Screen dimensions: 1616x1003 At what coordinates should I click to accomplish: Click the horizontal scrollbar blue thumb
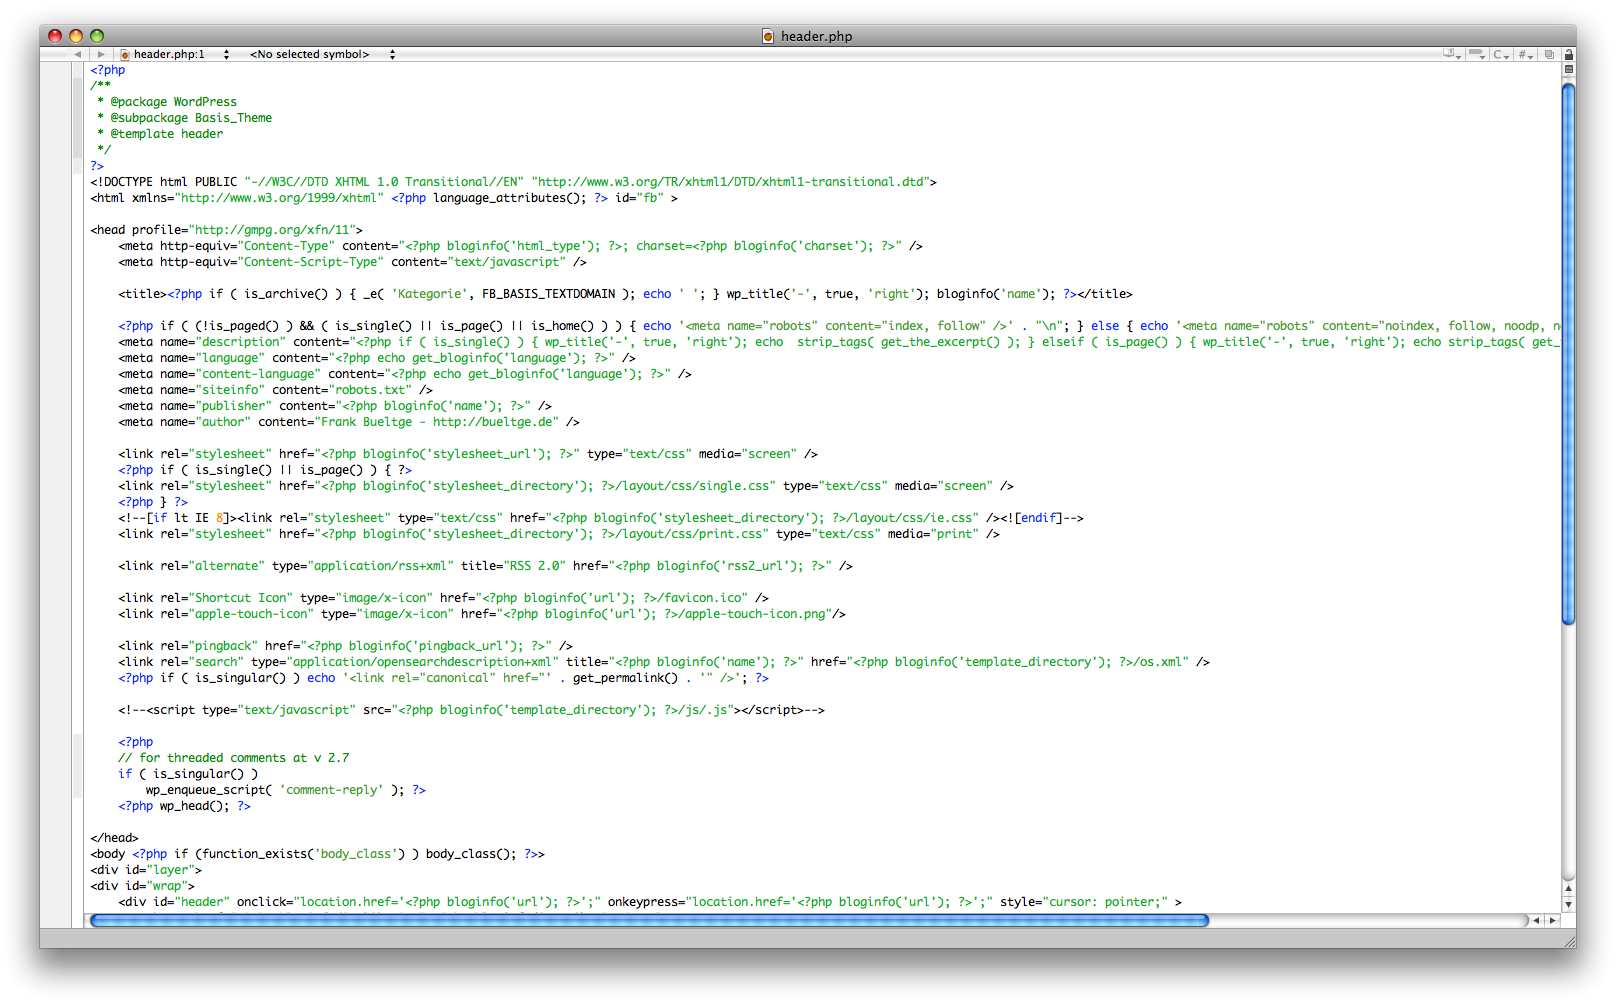[x=649, y=920]
